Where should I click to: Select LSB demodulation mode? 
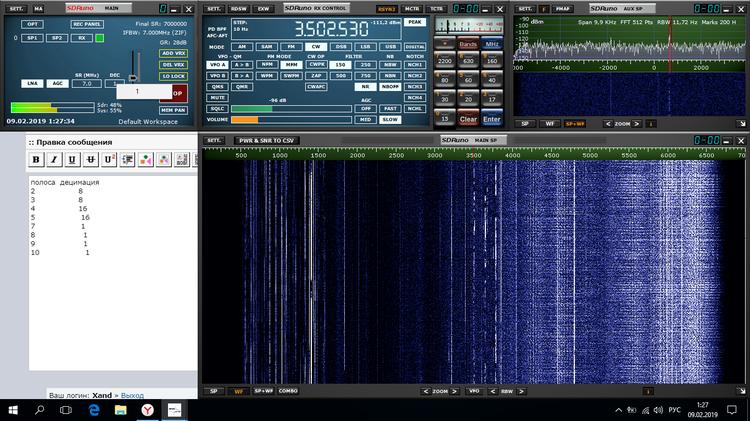tap(365, 47)
